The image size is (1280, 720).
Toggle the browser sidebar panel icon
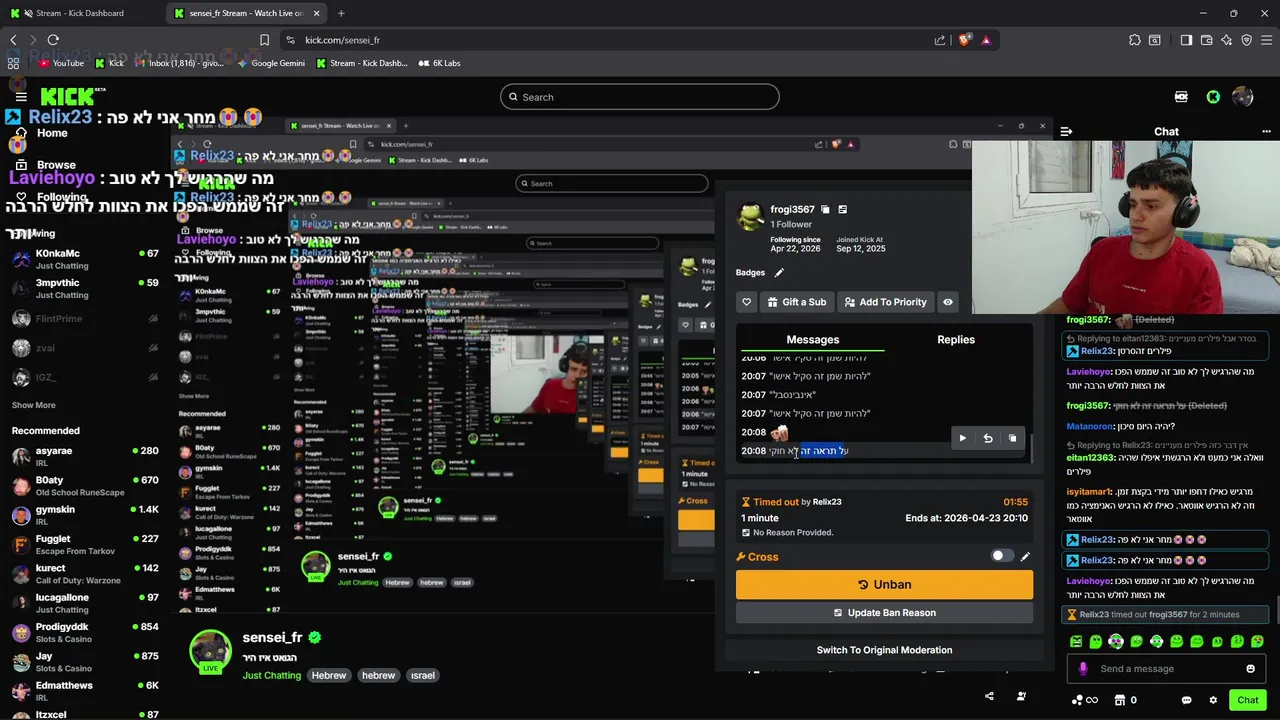pyautogui.click(x=1186, y=40)
